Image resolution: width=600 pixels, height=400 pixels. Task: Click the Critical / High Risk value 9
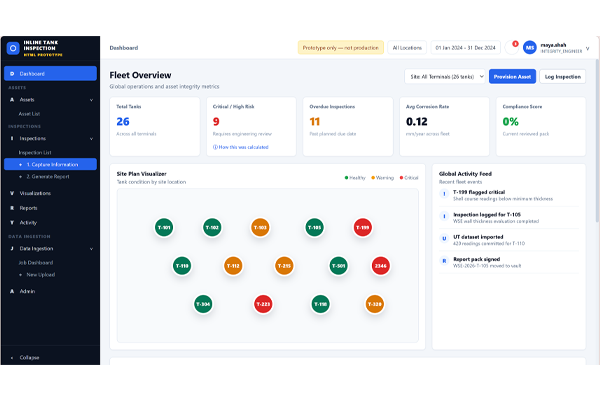[x=216, y=122]
